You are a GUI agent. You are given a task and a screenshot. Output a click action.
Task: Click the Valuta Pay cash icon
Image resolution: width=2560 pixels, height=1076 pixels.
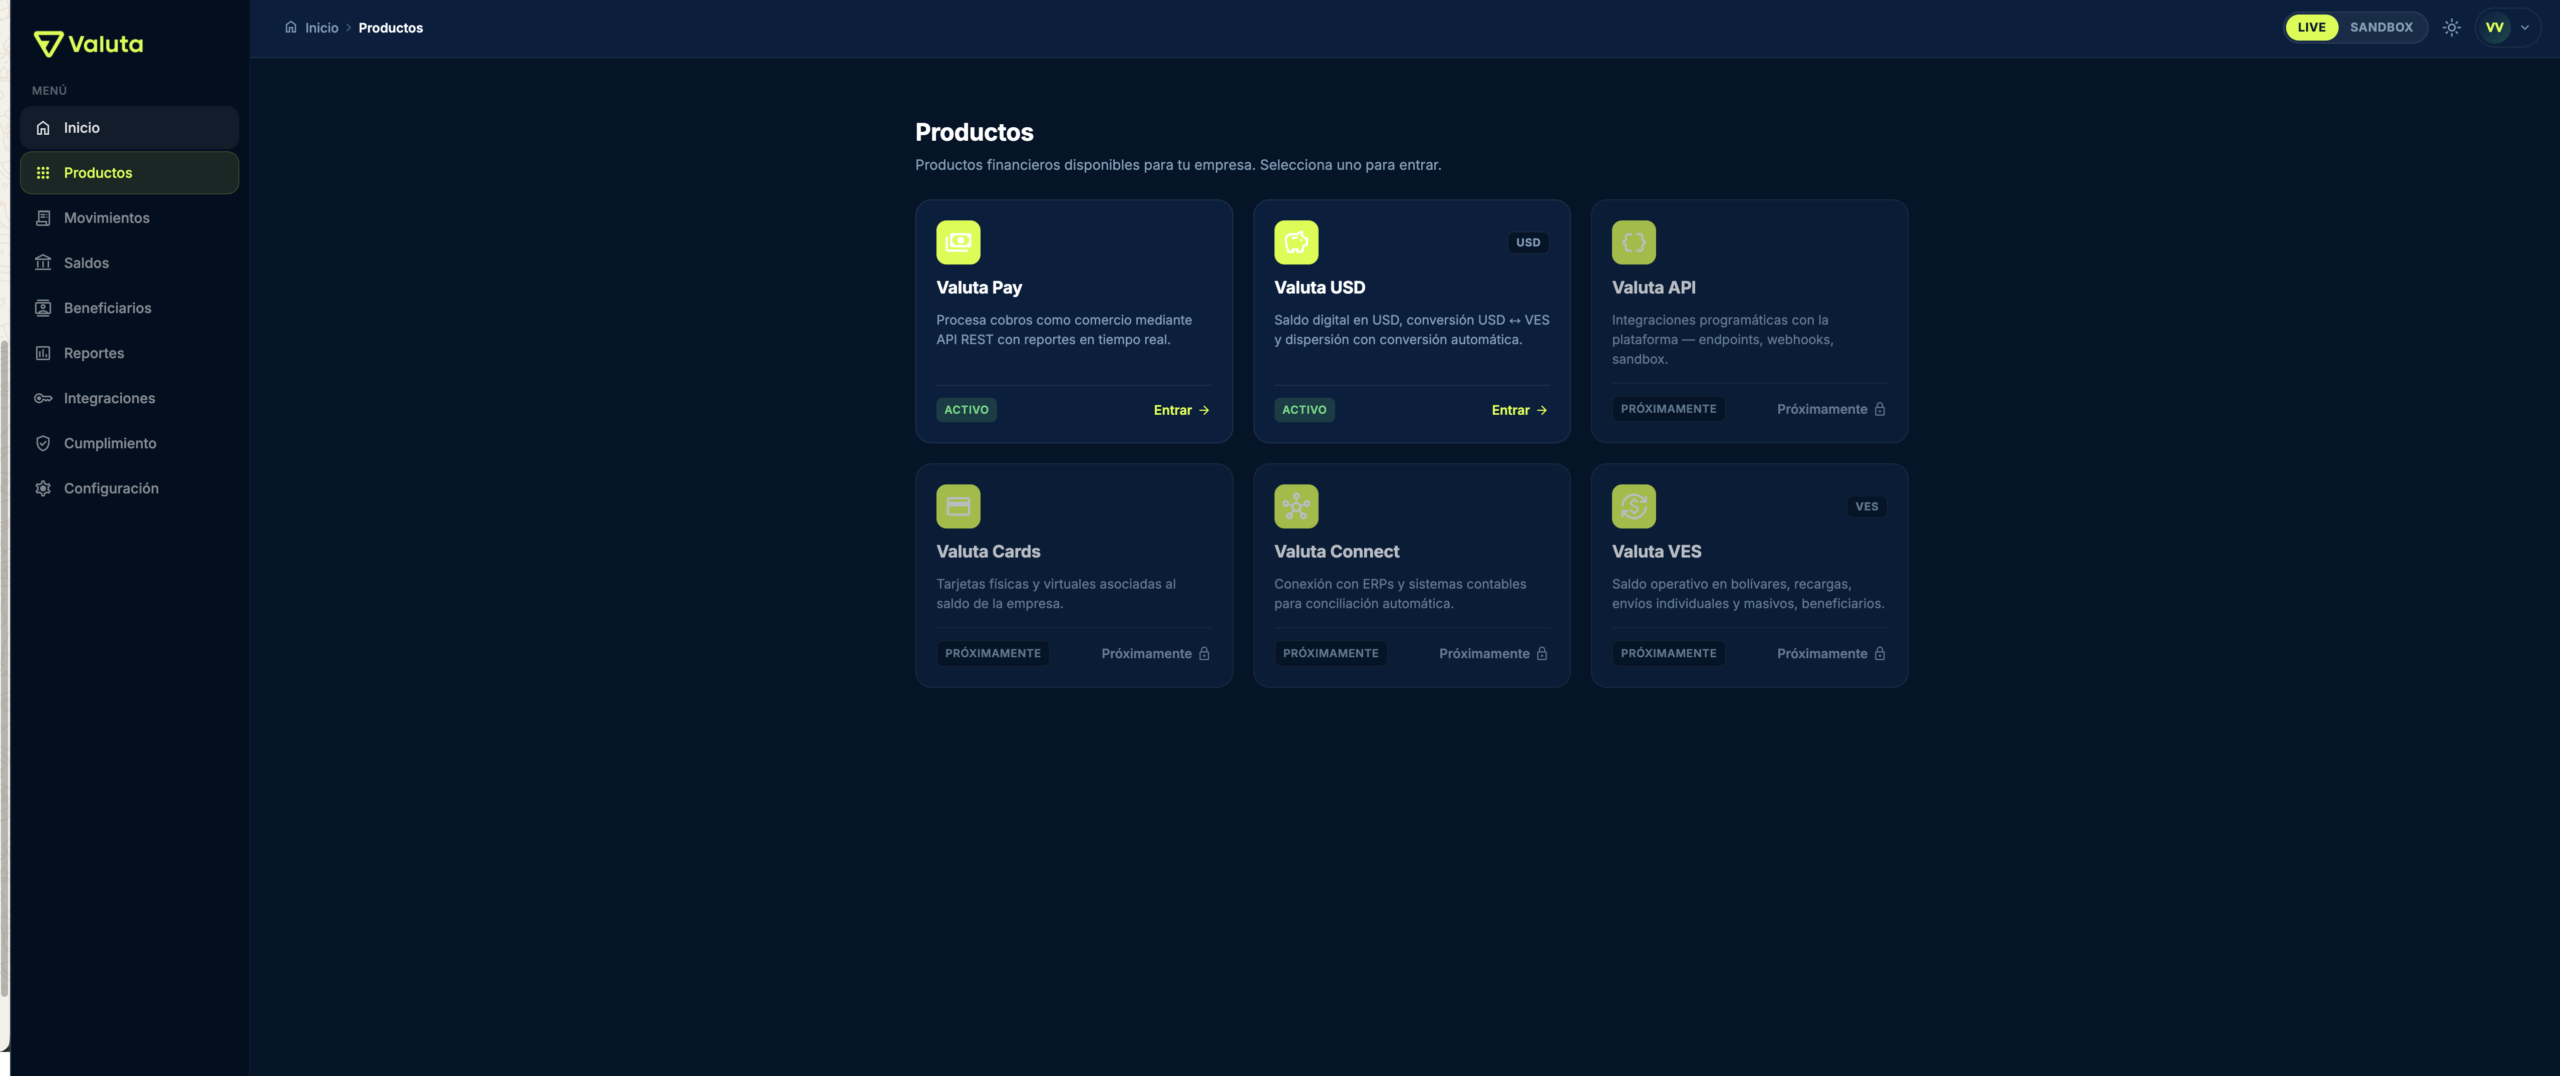[958, 242]
